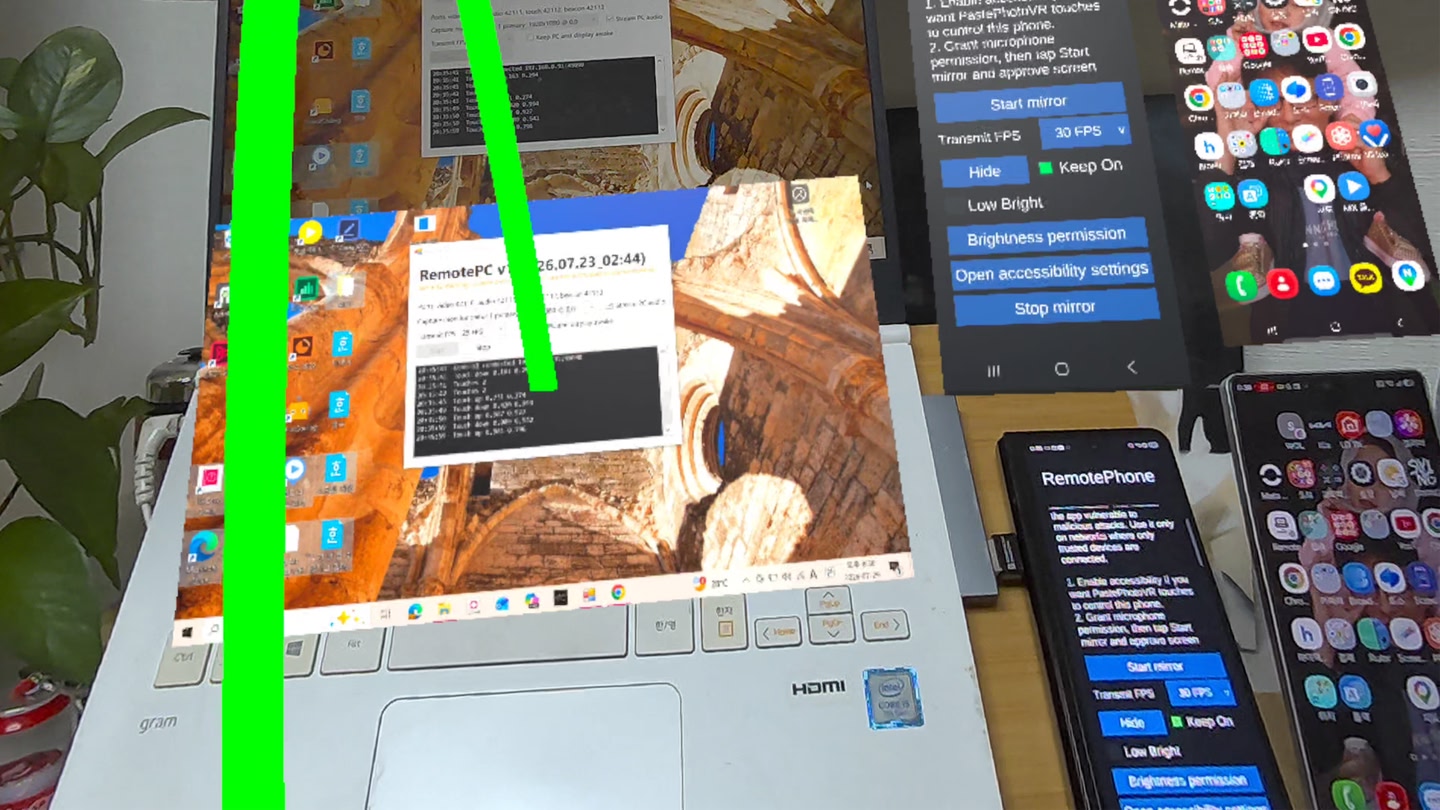Click taskbar Search icon in the floating PC mirror
Screen dimensions: 1440x810
coord(214,629)
